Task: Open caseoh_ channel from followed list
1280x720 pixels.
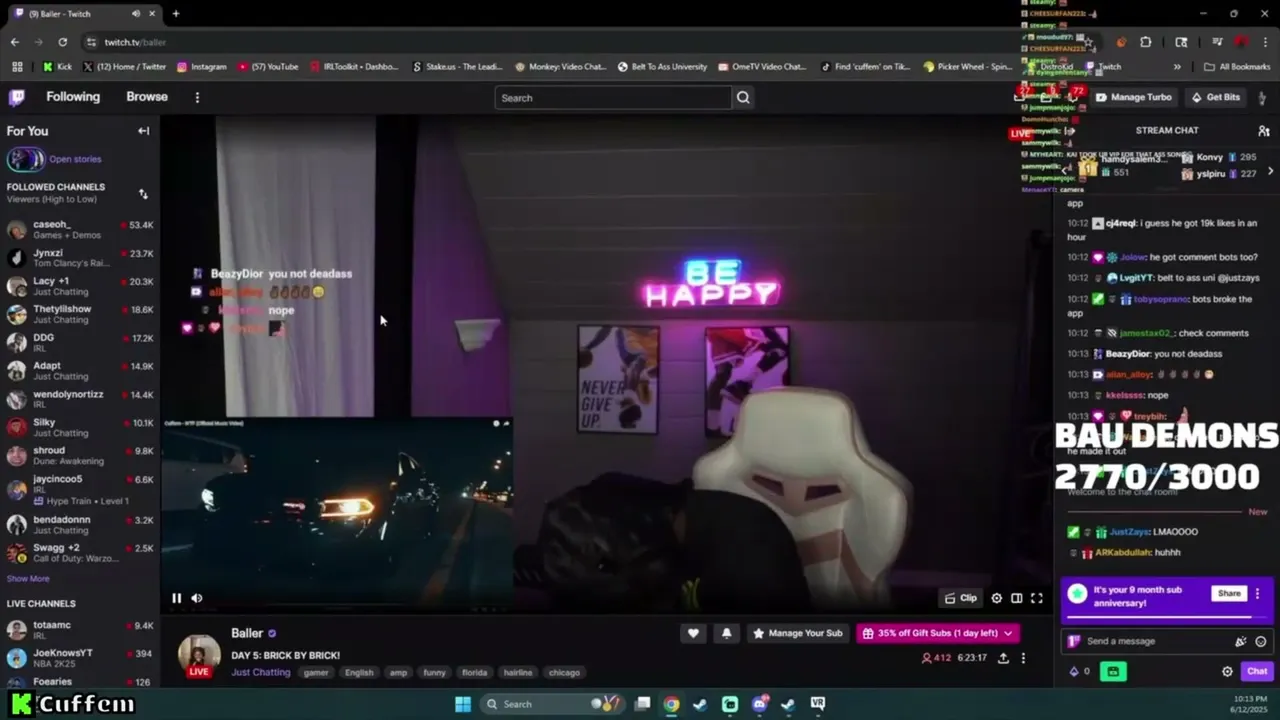Action: coord(80,230)
